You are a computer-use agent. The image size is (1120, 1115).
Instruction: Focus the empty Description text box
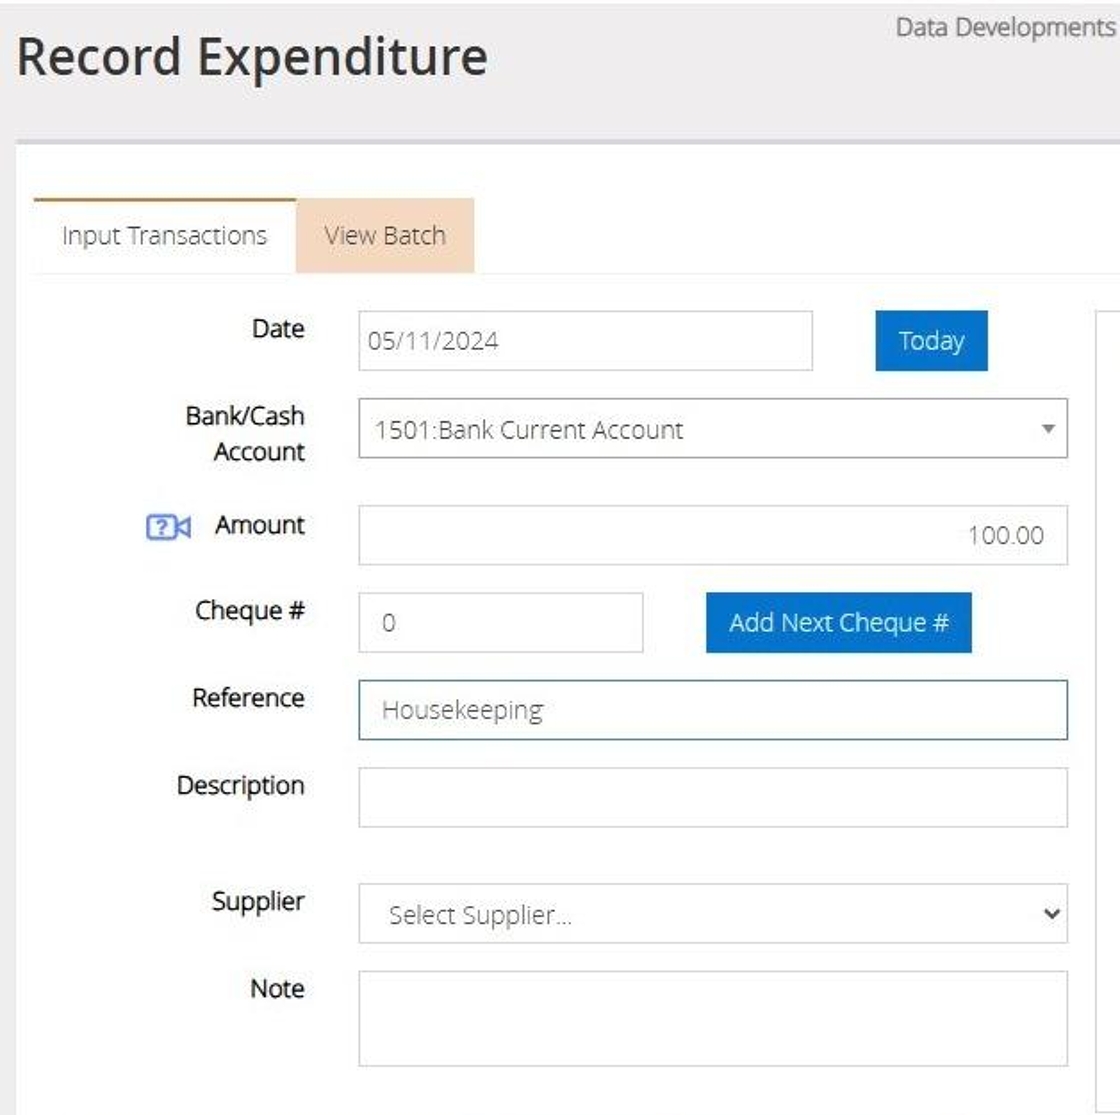[712, 798]
